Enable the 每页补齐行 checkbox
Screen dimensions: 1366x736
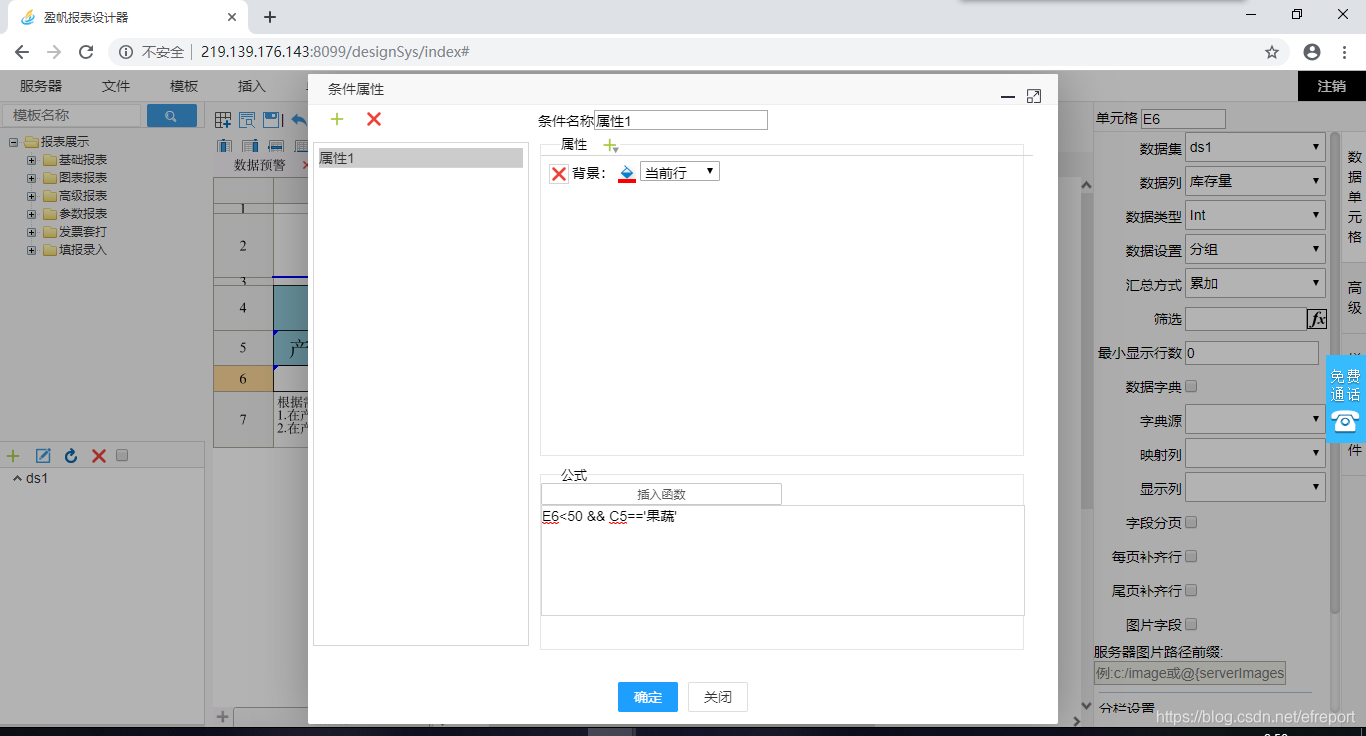pos(1191,556)
